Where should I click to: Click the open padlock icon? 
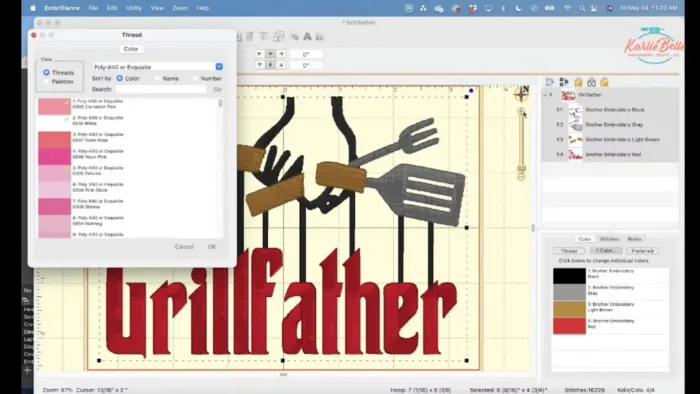pos(604,82)
